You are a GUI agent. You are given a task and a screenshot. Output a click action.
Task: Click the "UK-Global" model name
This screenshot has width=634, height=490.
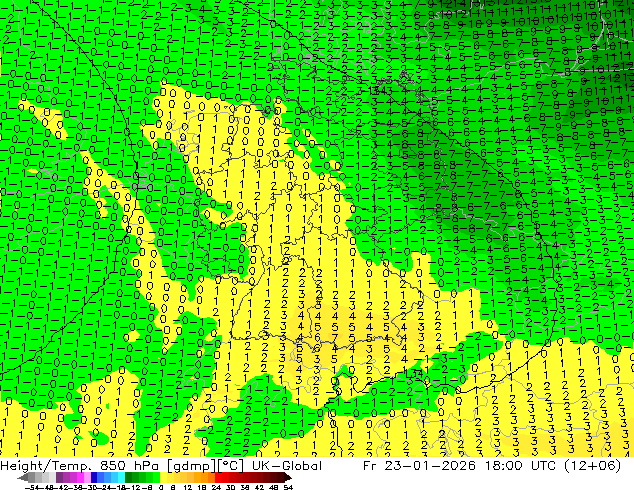click(x=287, y=466)
